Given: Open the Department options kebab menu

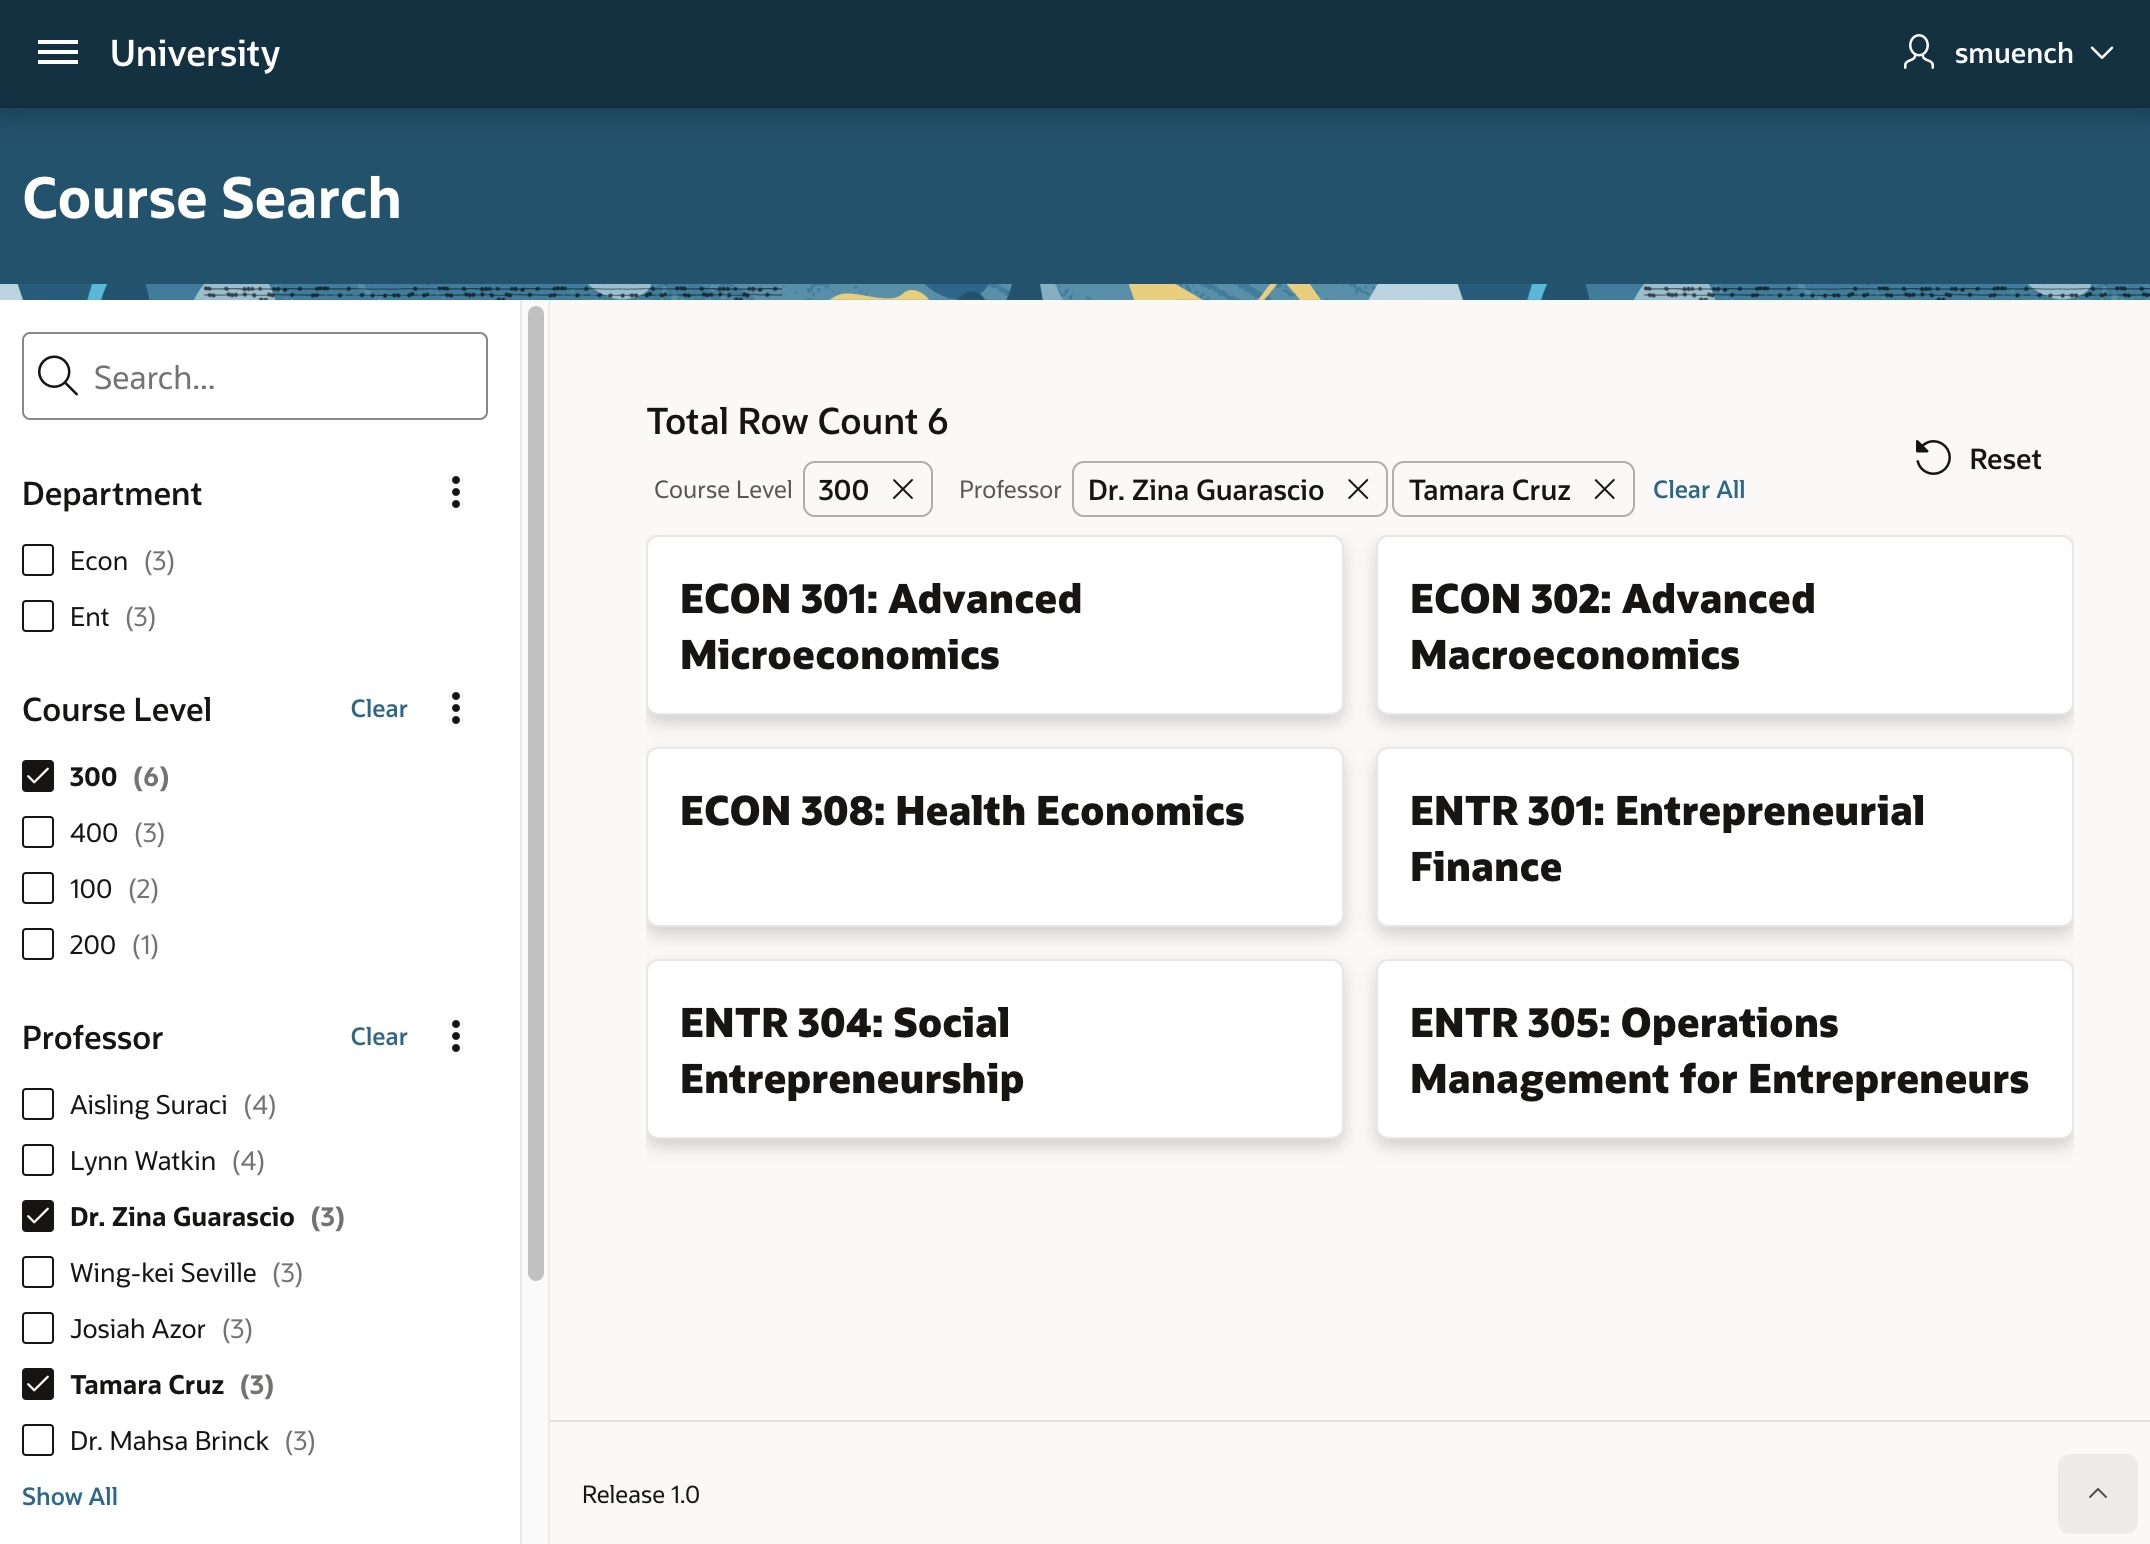Looking at the screenshot, I should point(456,492).
